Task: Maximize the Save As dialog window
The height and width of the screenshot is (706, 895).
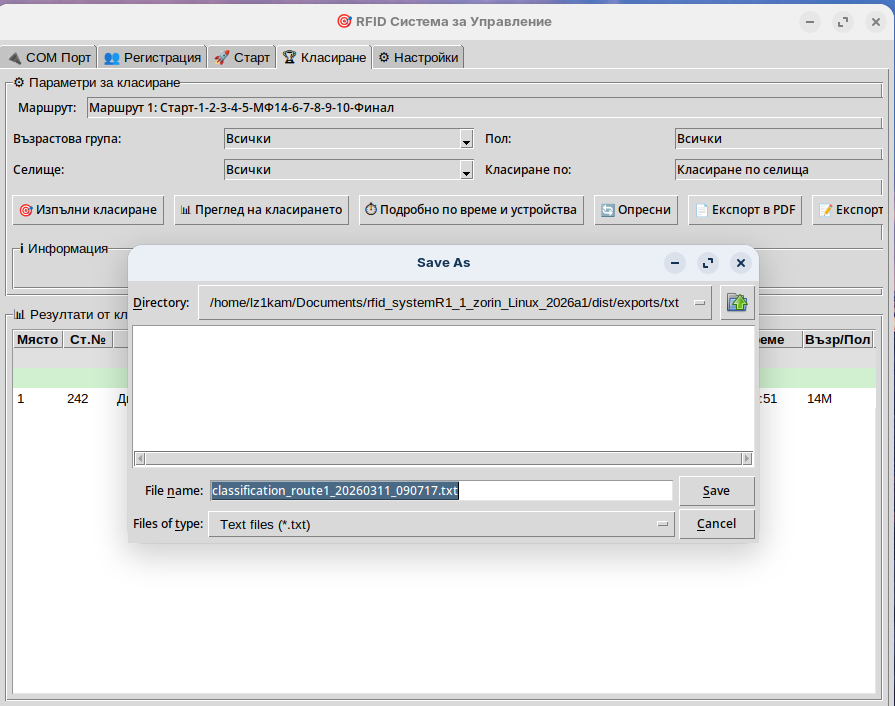Action: pos(708,263)
